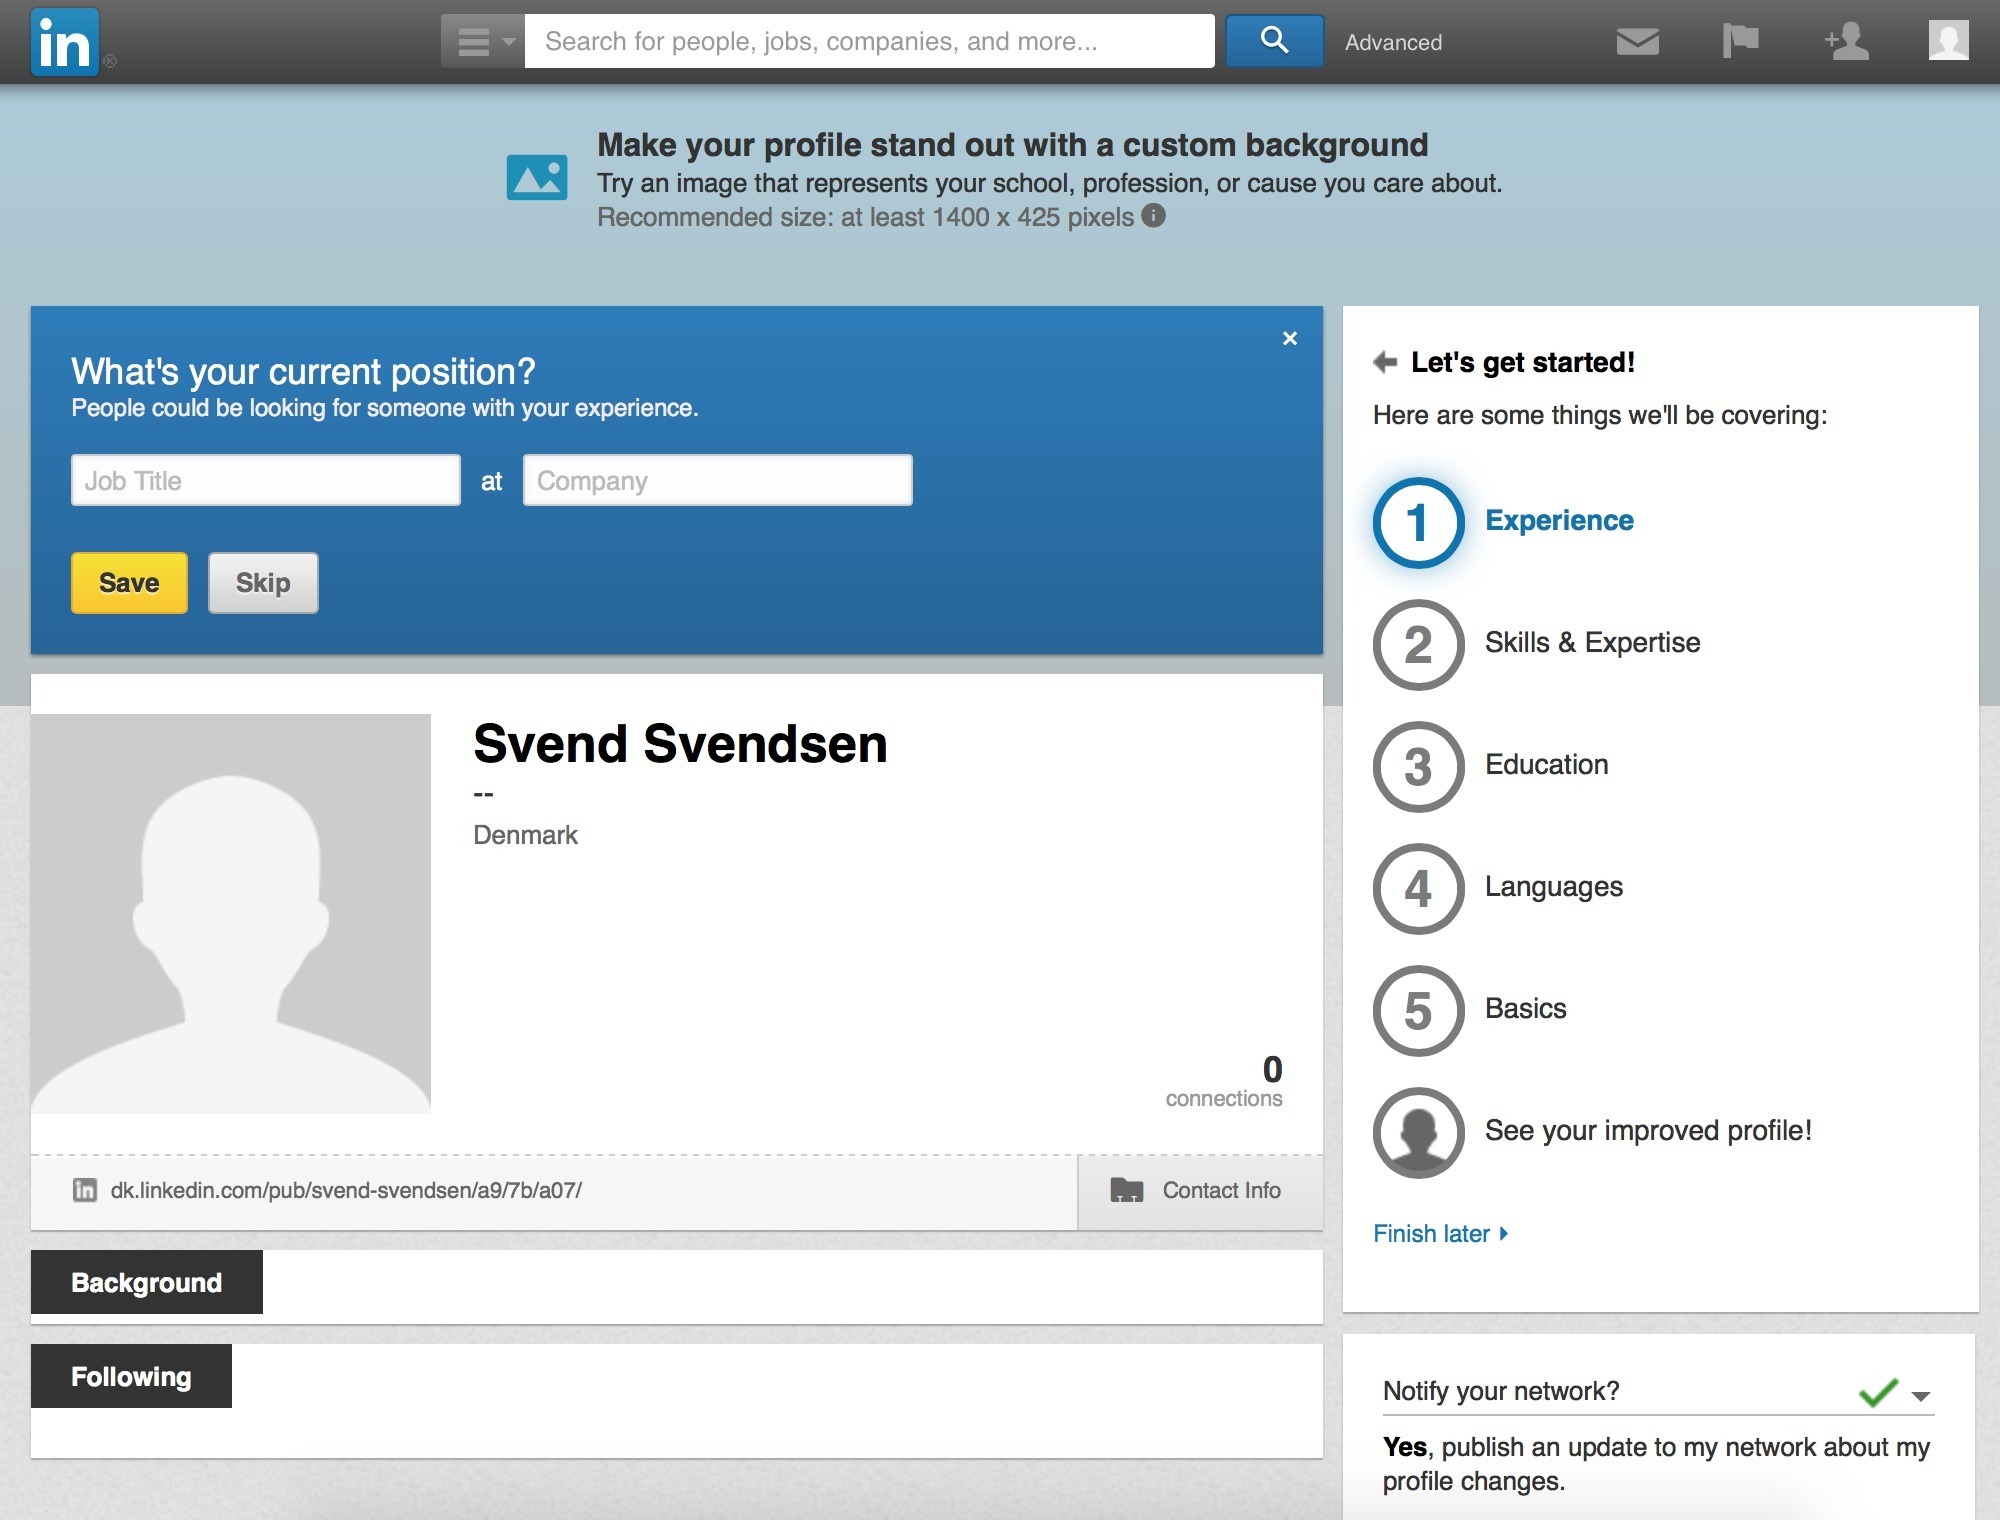Click the Skip button on position form
2000x1520 pixels.
tap(262, 581)
